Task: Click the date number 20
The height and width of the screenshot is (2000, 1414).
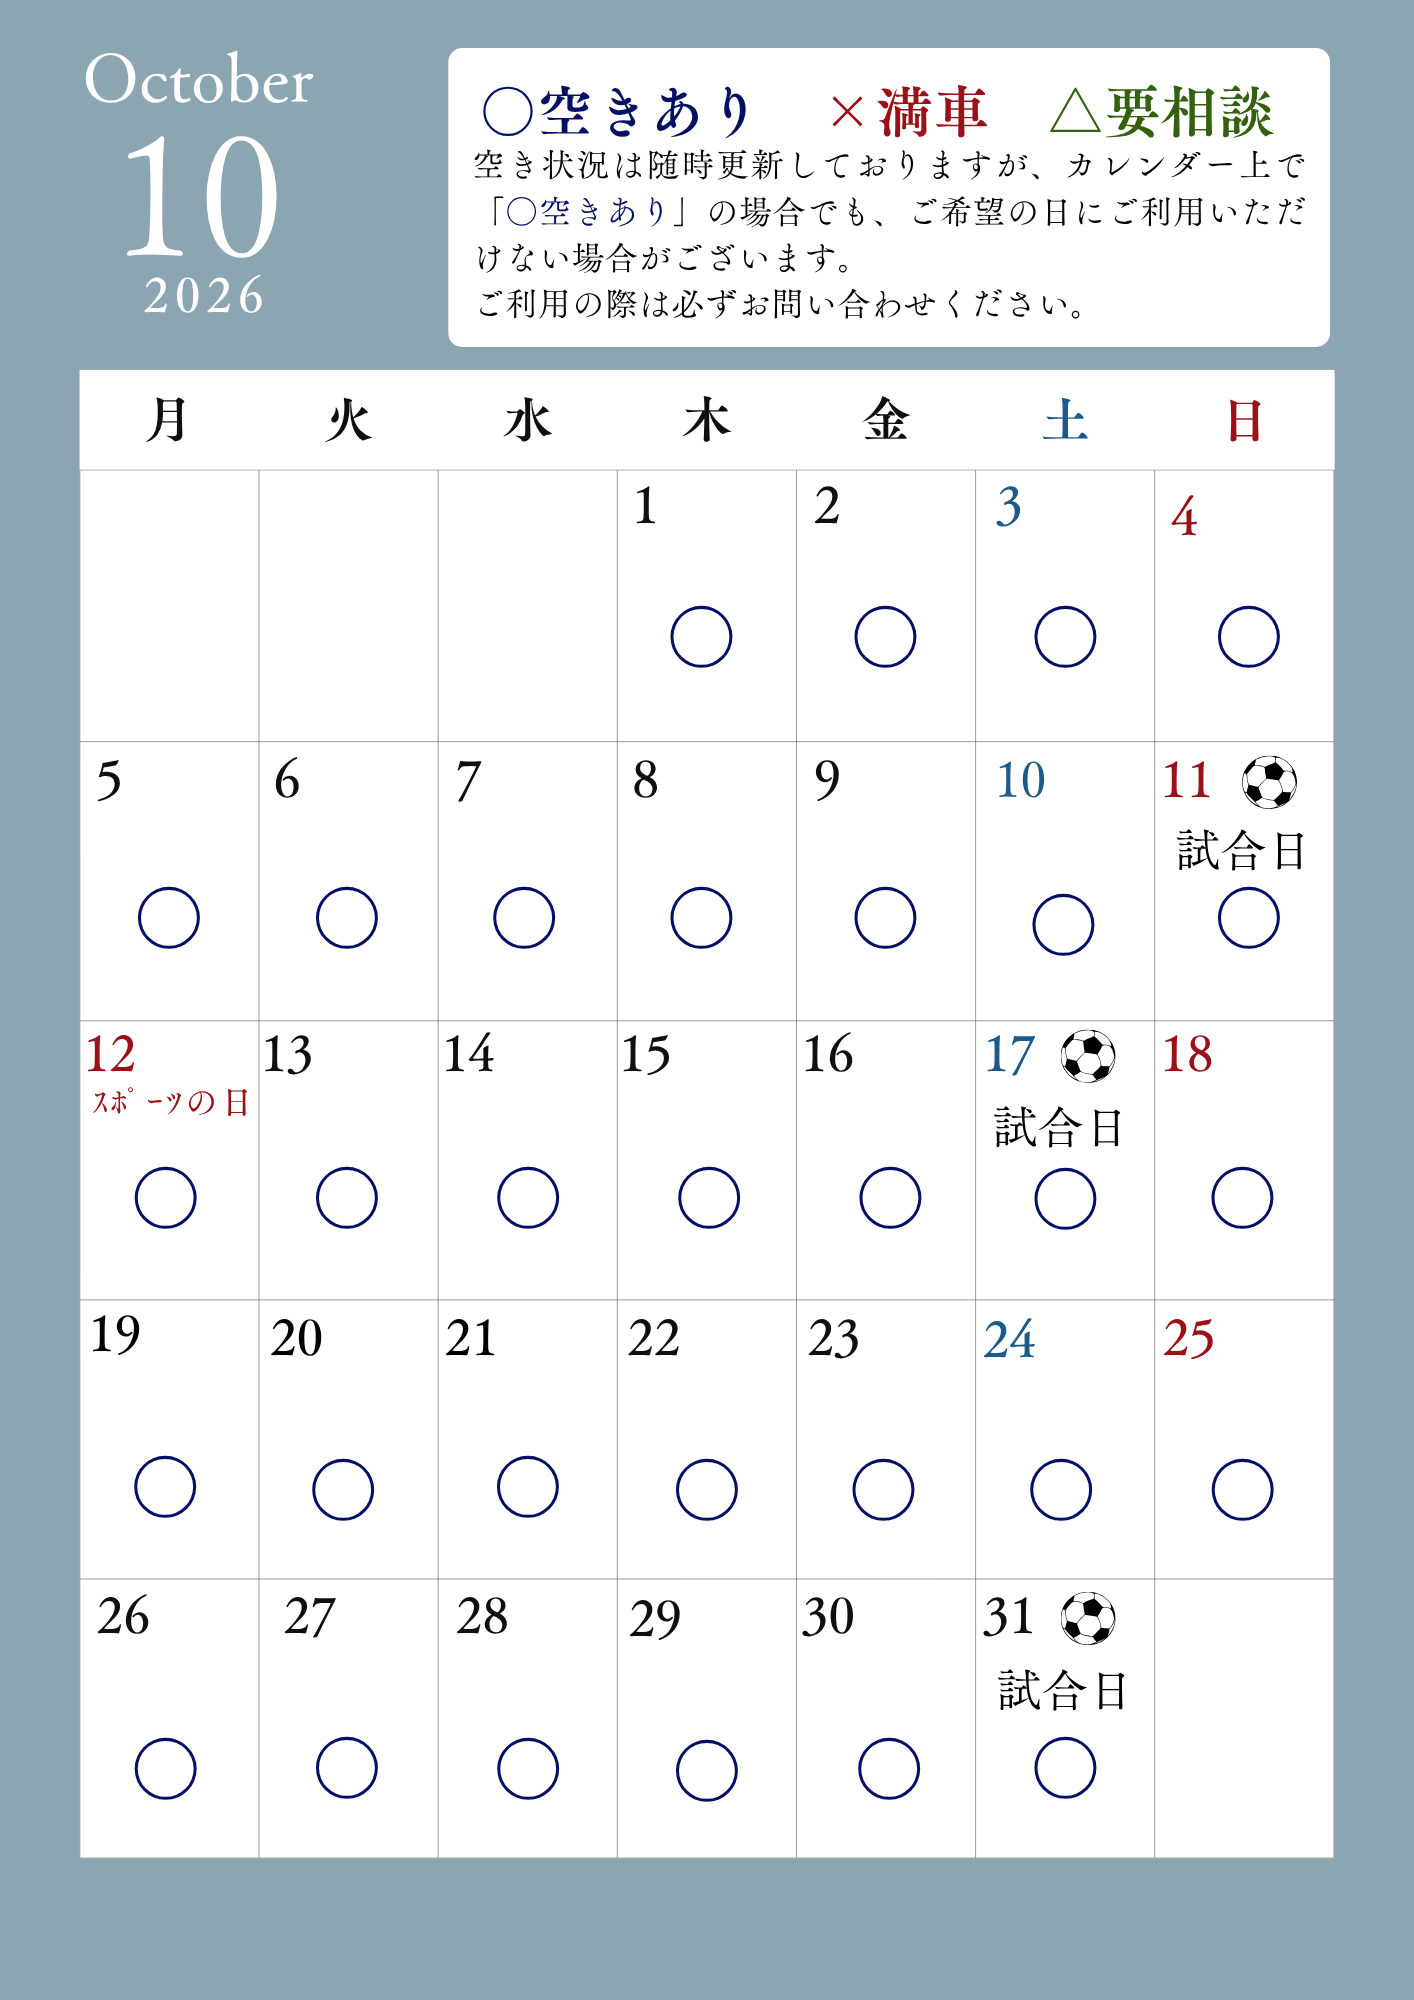Action: point(296,1339)
